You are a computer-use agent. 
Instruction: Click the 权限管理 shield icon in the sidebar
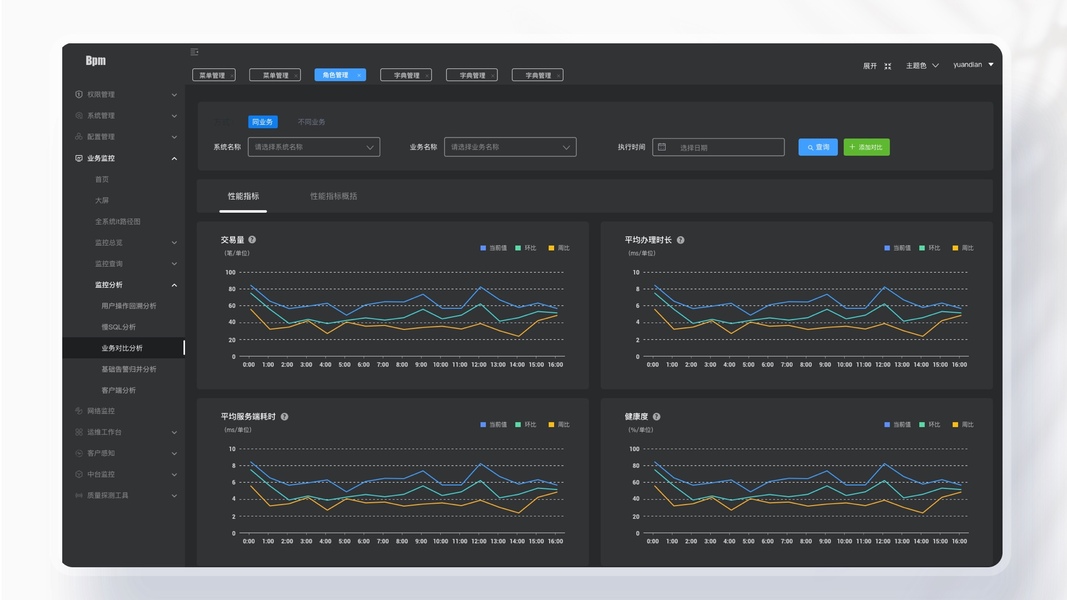(x=79, y=95)
